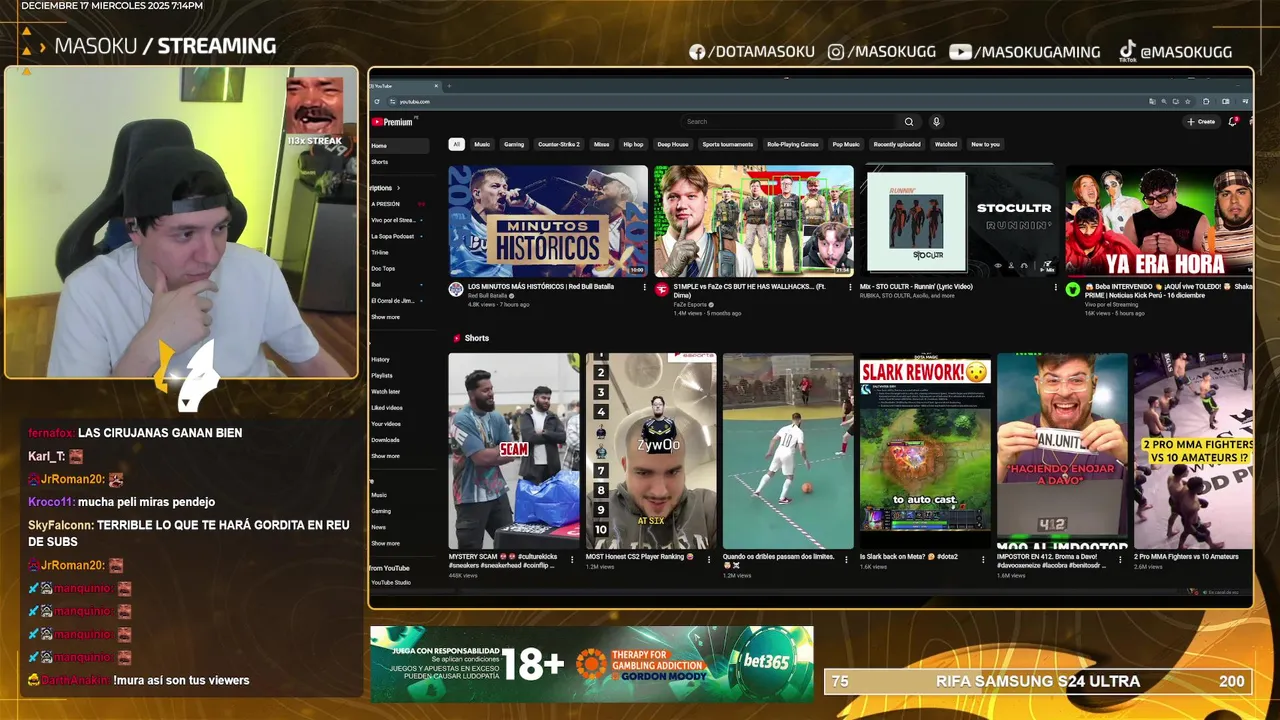Open the browser side panel icon

coord(1224,101)
